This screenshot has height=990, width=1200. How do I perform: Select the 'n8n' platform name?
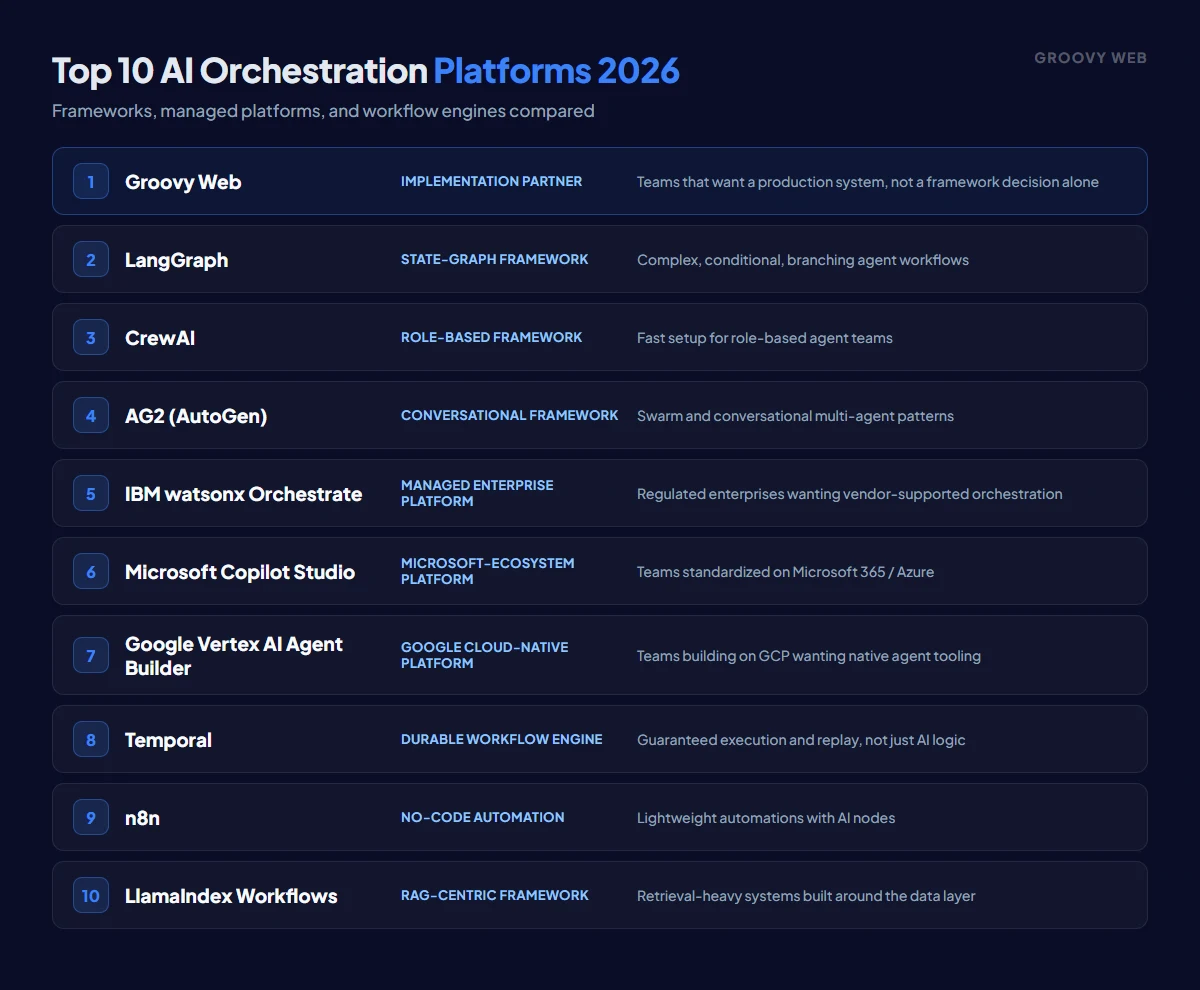tap(142, 818)
